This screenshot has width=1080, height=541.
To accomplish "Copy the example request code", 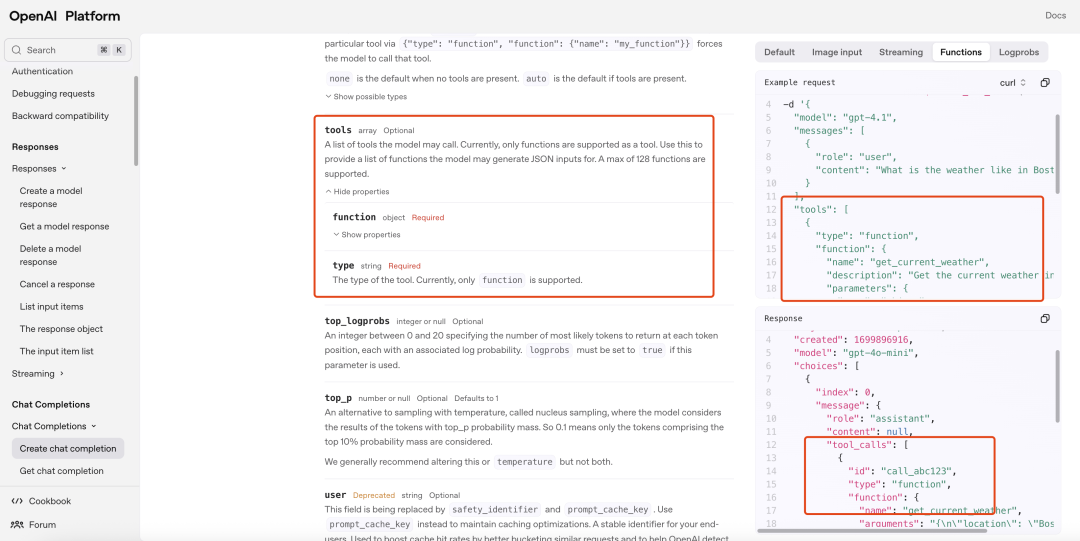I will click(x=1045, y=83).
